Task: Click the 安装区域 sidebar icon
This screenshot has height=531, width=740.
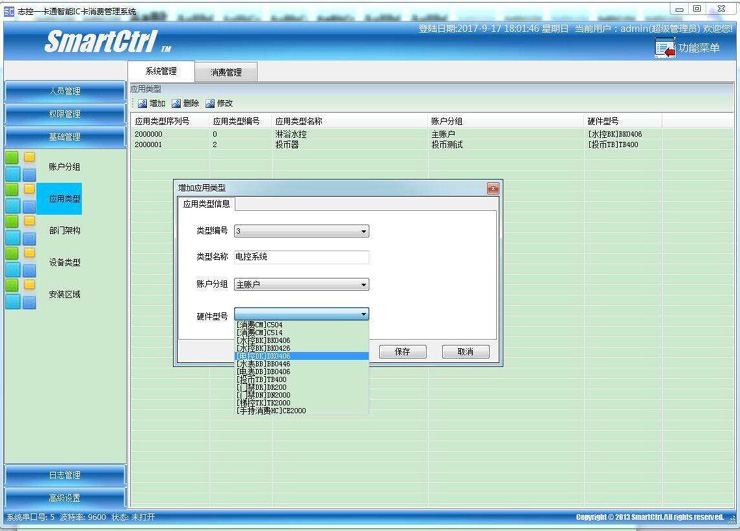Action: [21, 294]
